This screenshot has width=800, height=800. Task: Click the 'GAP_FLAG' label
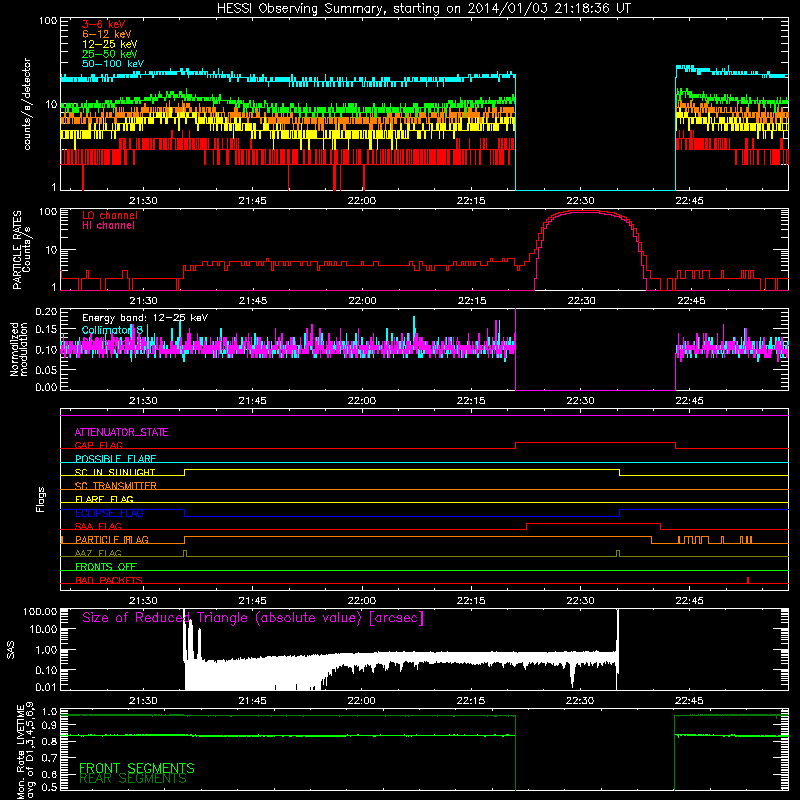pos(98,445)
